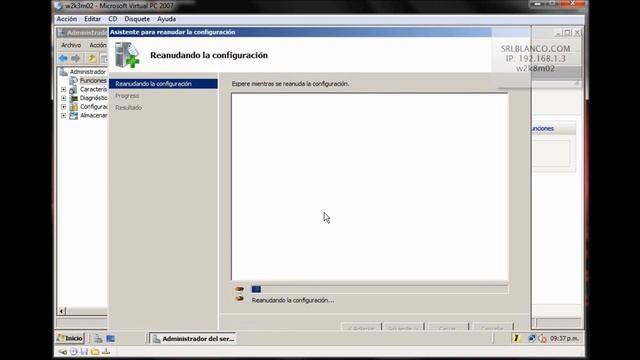640x360 pixels.
Task: Select the Resultado wizard step
Action: click(x=128, y=107)
